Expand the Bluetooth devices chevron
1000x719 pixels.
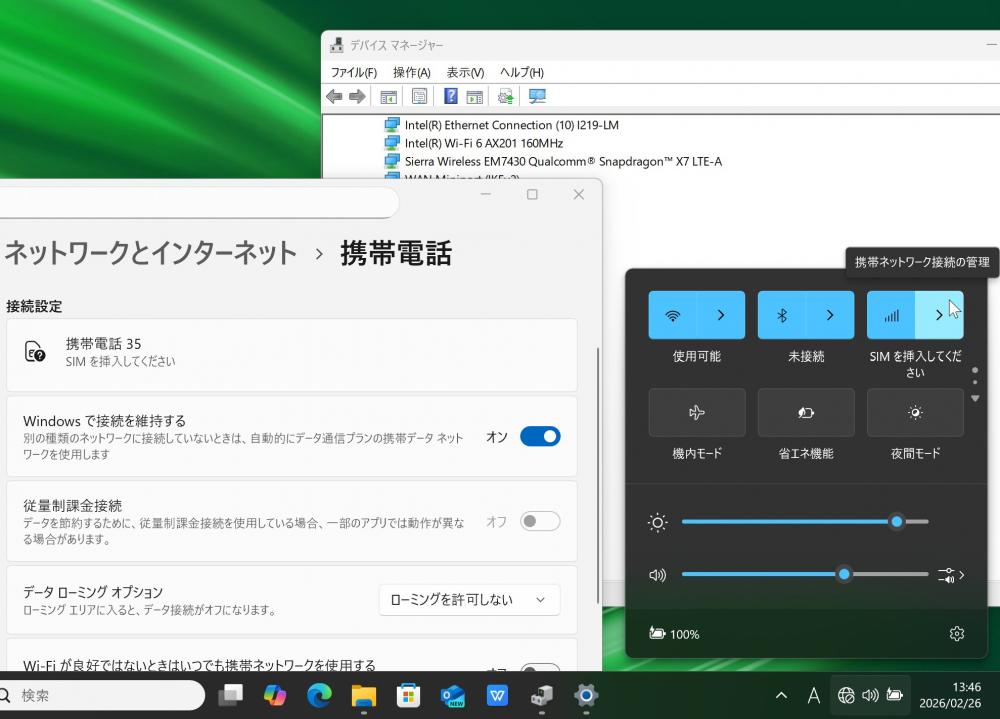click(830, 315)
